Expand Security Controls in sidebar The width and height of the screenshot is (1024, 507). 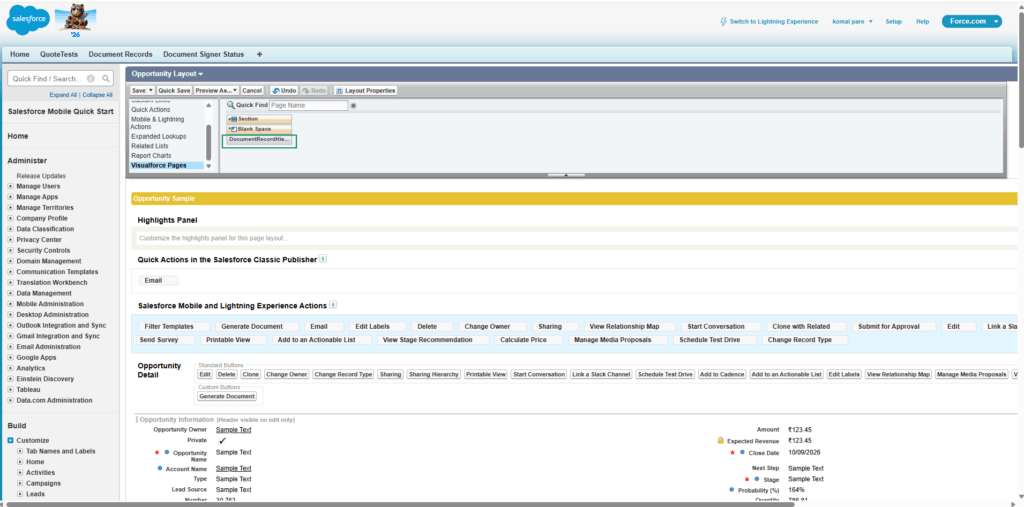[x=10, y=250]
